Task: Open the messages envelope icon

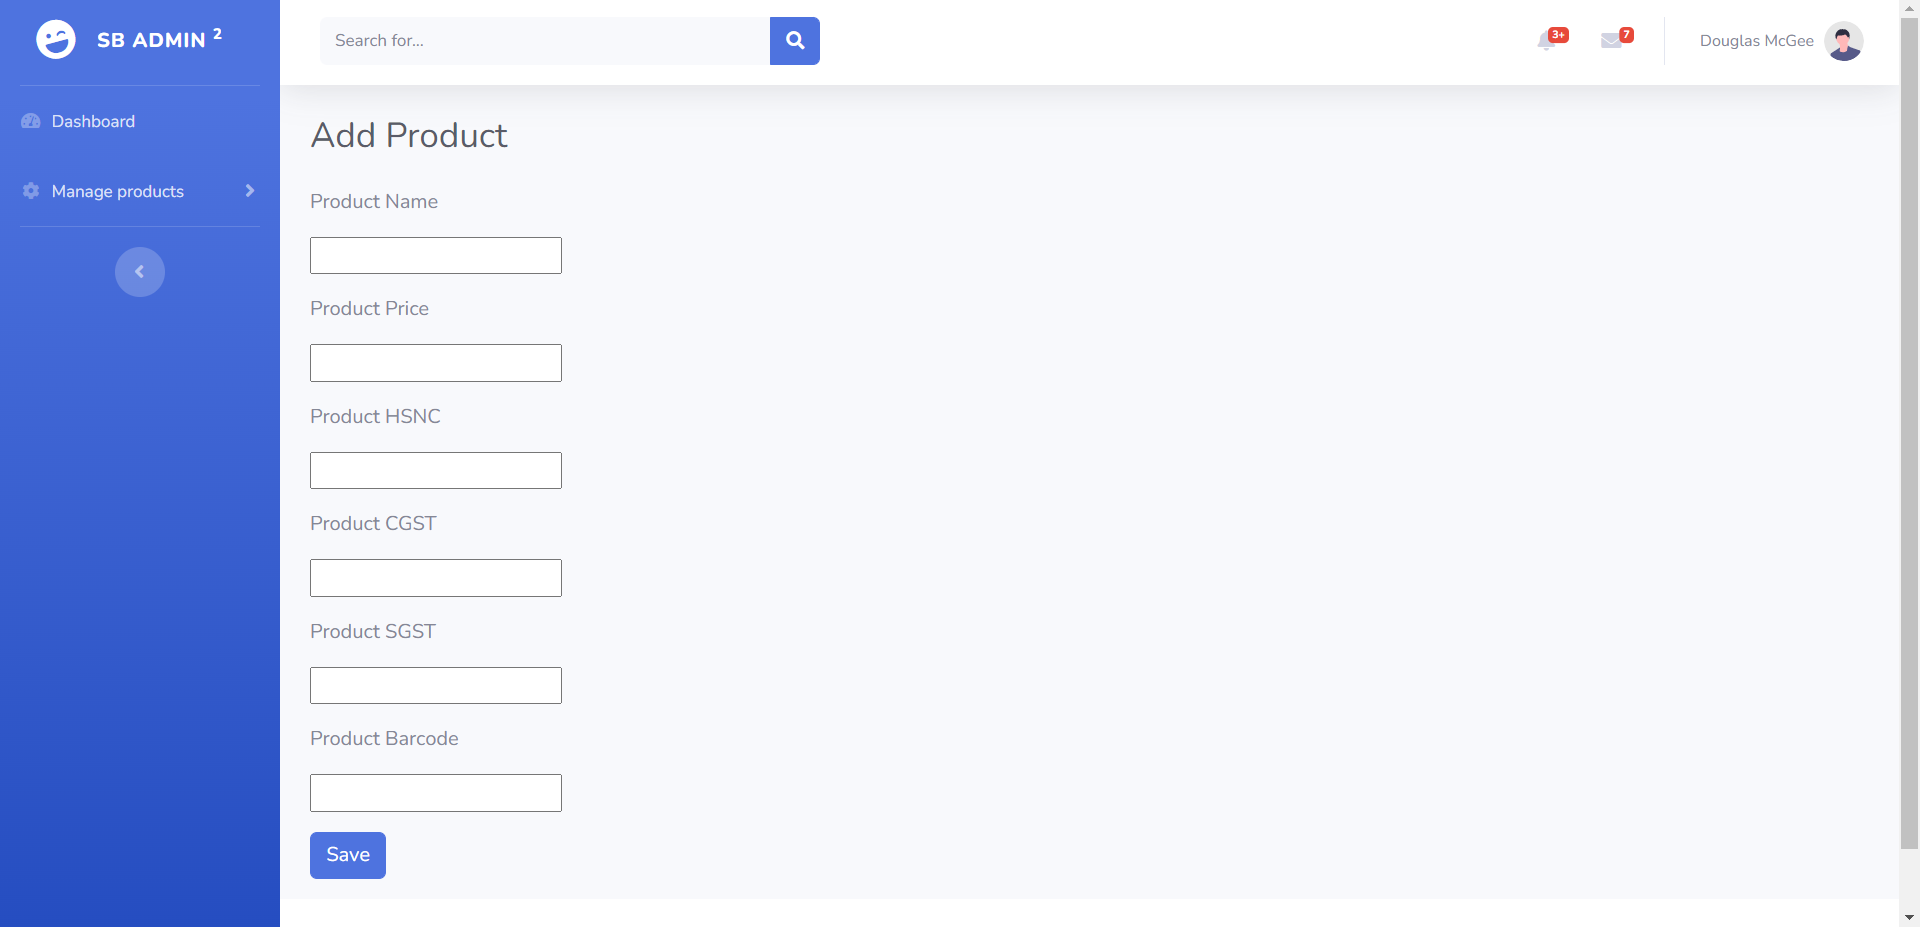Action: (x=1611, y=42)
